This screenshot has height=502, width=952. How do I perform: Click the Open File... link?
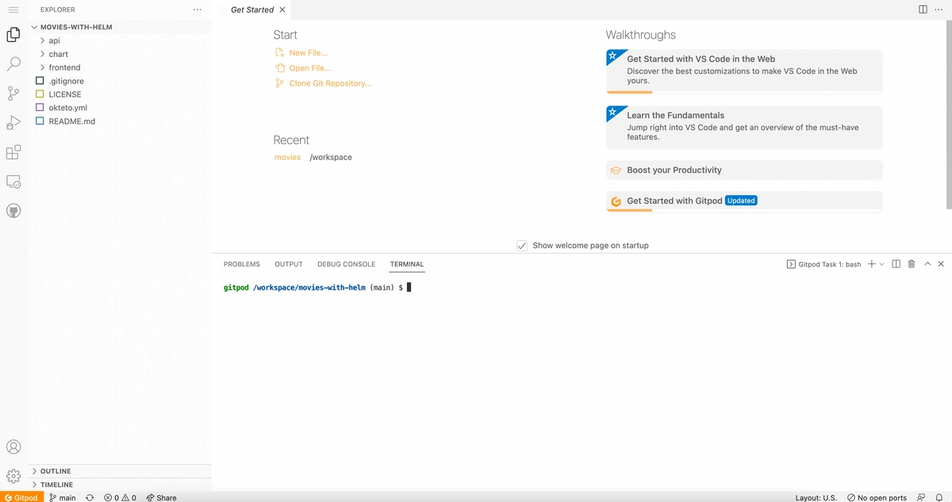coord(310,68)
